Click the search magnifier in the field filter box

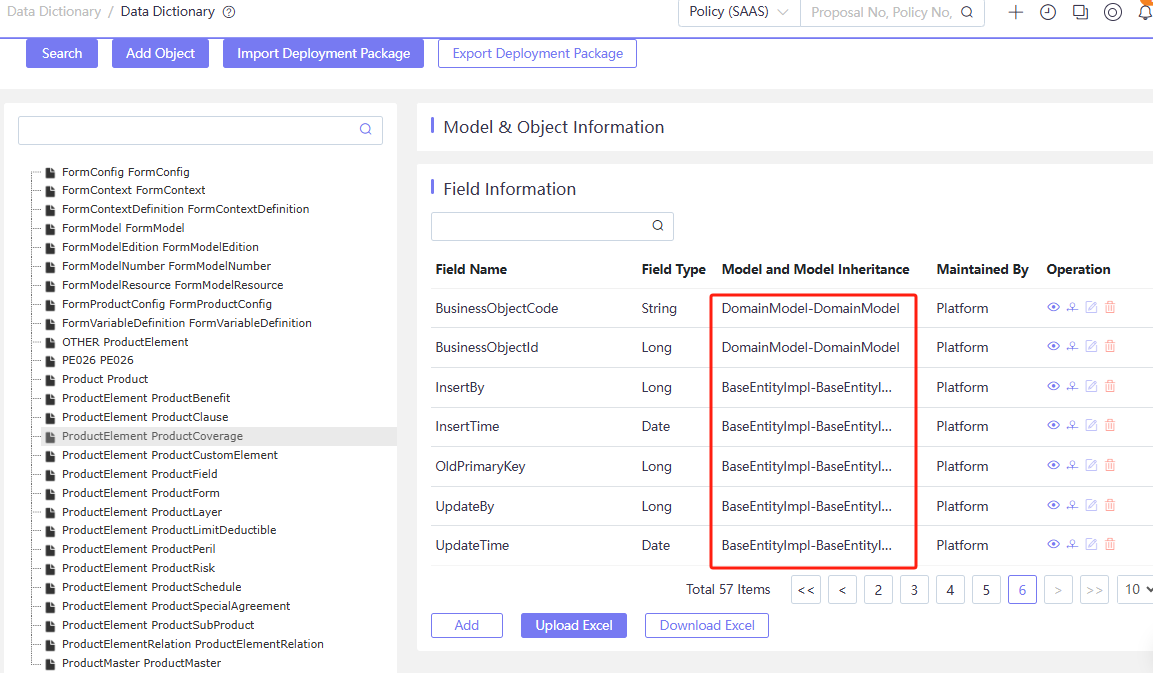[x=658, y=226]
